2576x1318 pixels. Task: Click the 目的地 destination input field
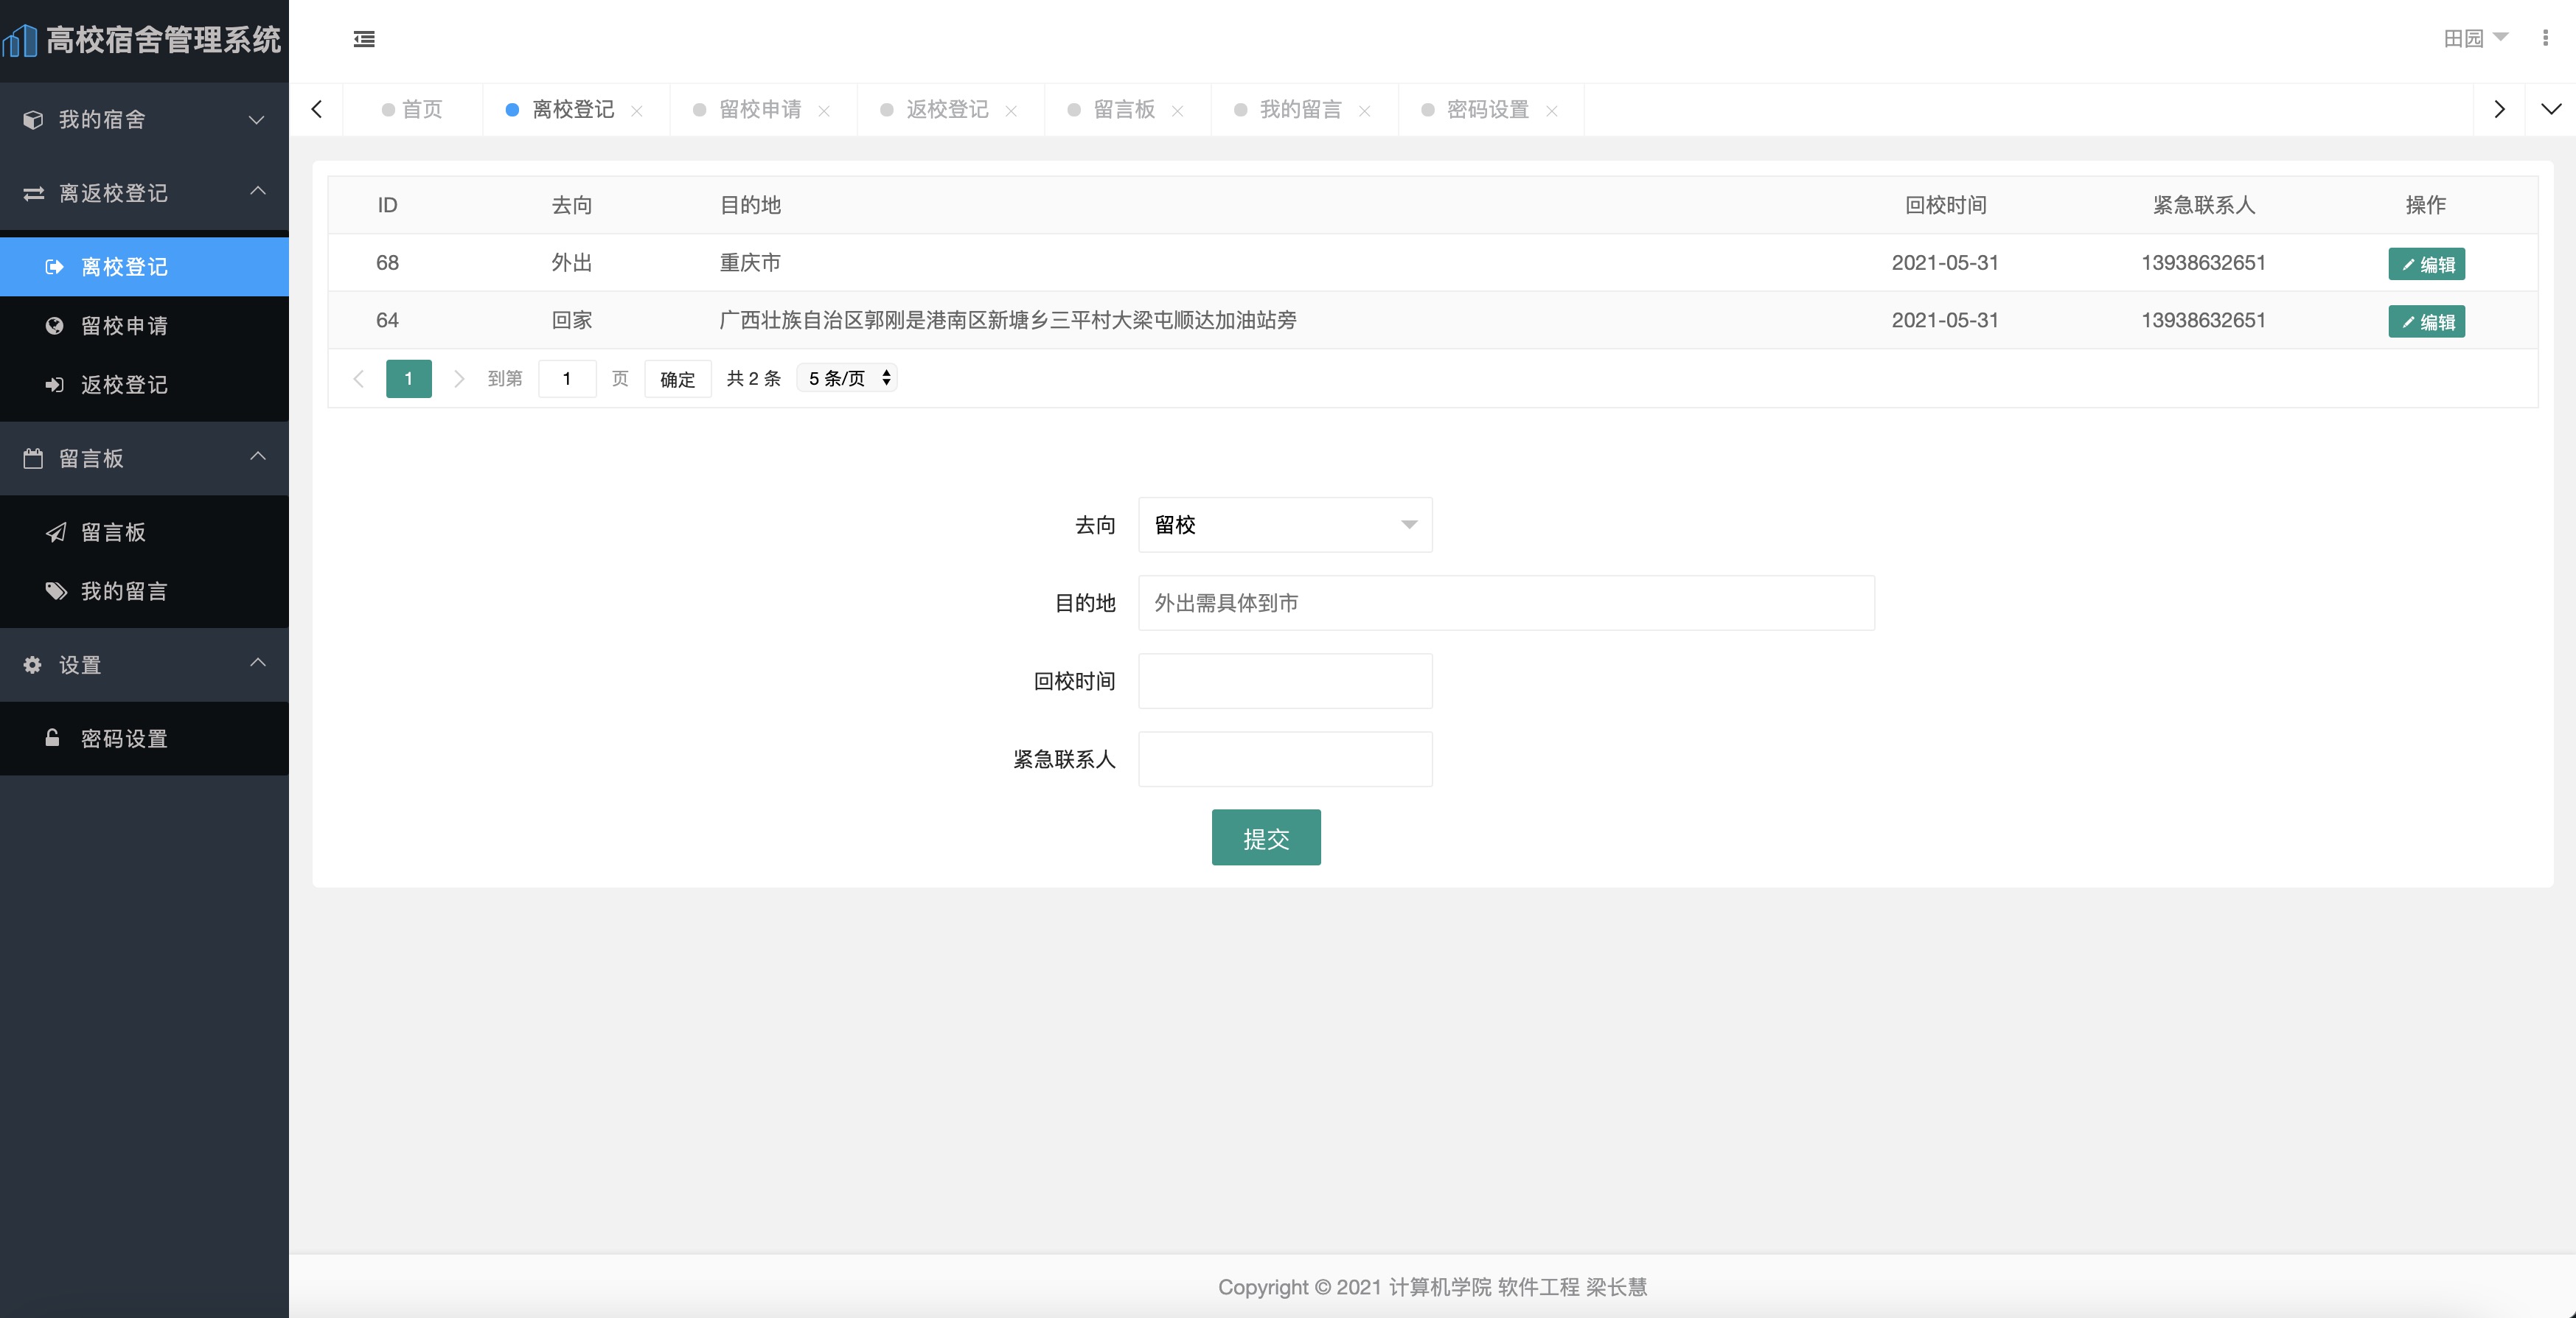pyautogui.click(x=1505, y=603)
